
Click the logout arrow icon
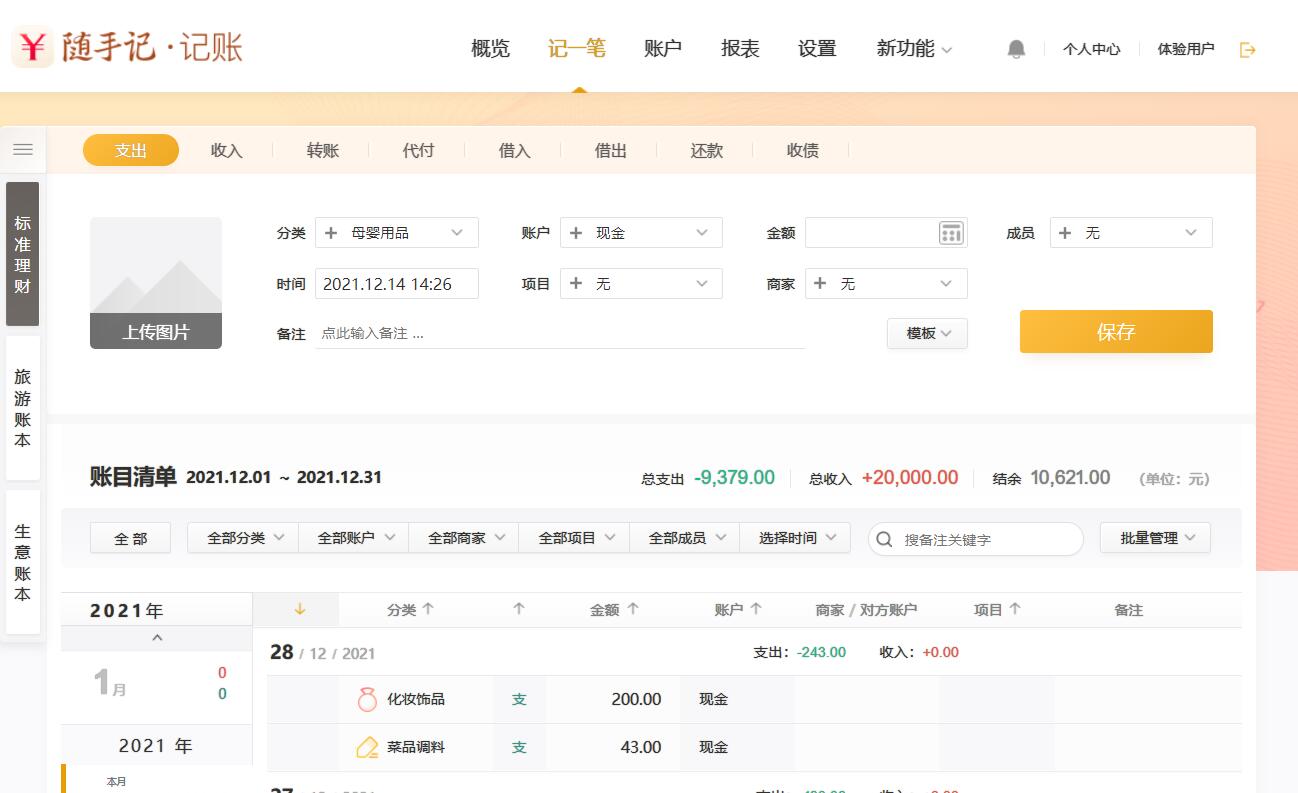point(1247,49)
